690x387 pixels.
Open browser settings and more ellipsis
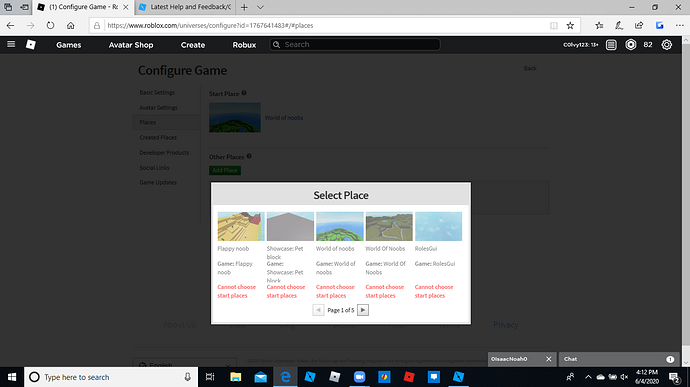pyautogui.click(x=679, y=26)
